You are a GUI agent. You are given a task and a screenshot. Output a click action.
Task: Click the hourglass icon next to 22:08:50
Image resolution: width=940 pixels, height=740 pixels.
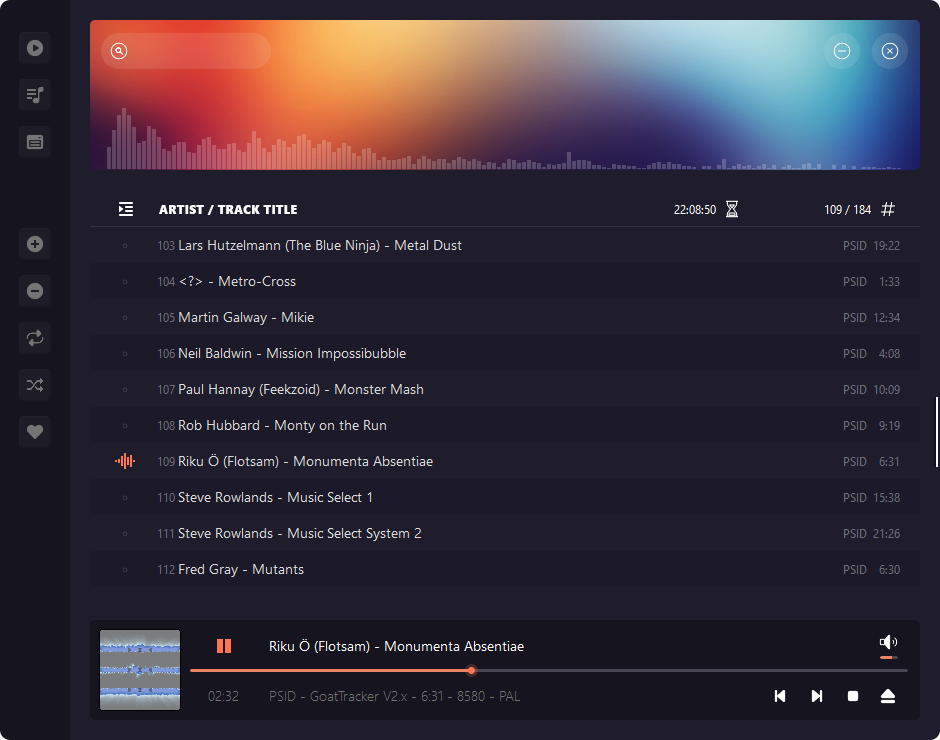click(731, 209)
